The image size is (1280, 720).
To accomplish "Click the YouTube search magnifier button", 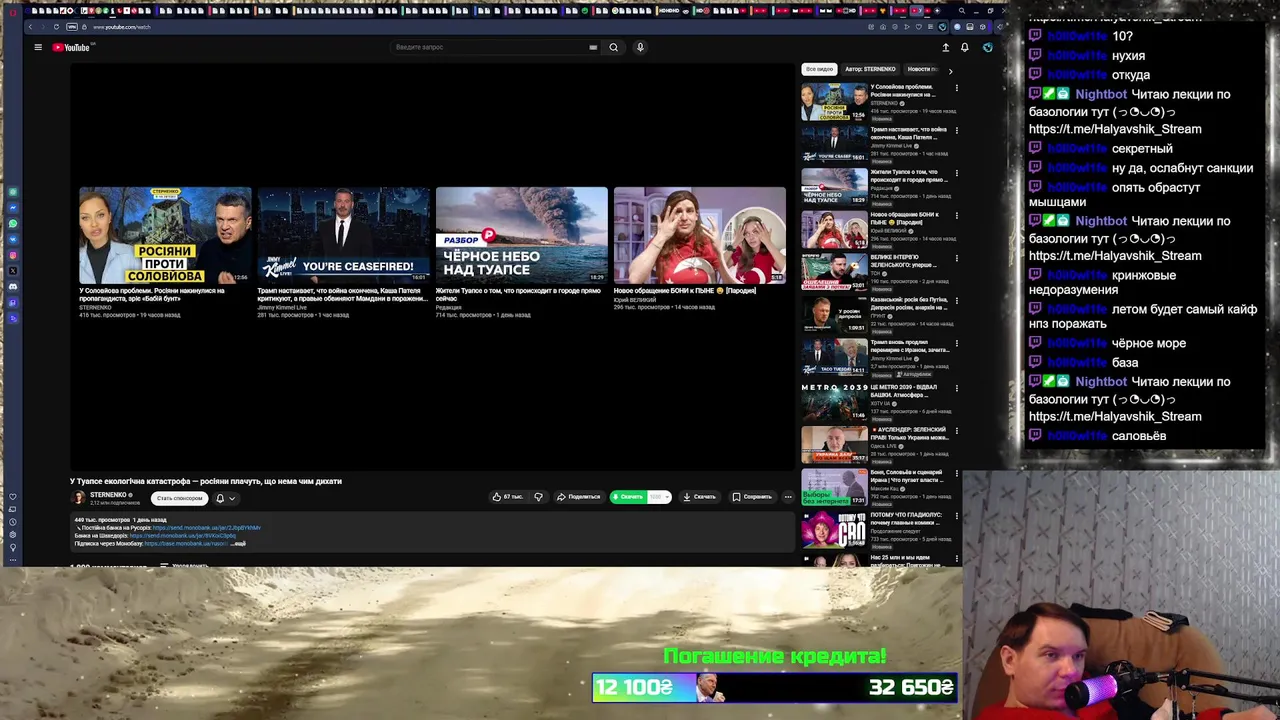I will pos(613,47).
